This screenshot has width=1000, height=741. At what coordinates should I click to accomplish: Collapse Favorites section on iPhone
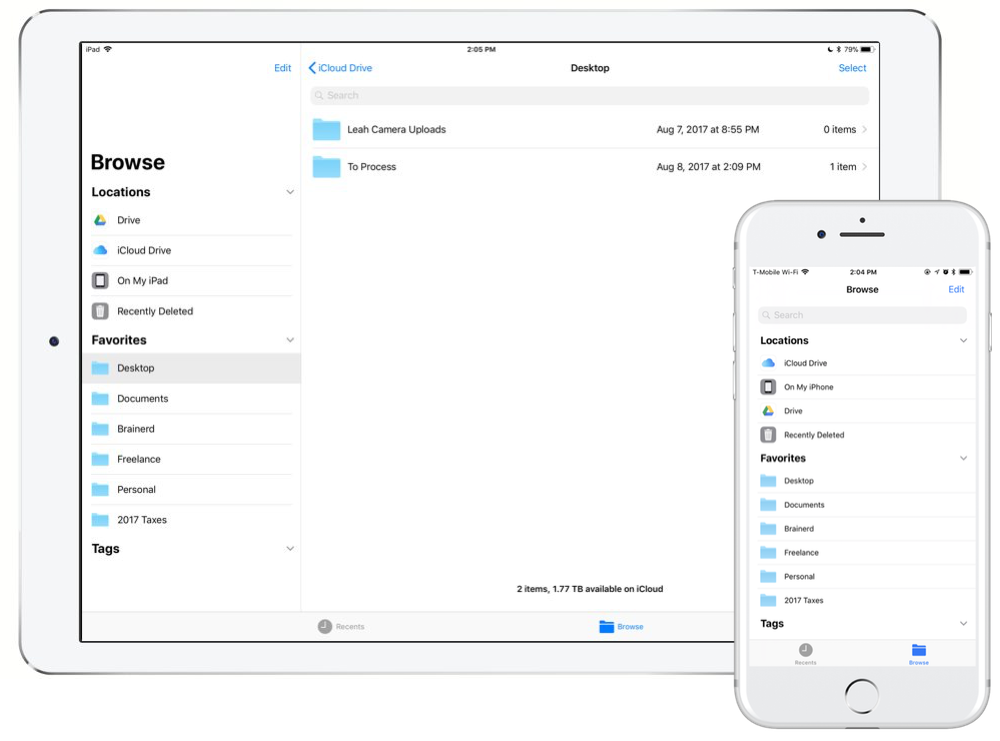click(964, 458)
